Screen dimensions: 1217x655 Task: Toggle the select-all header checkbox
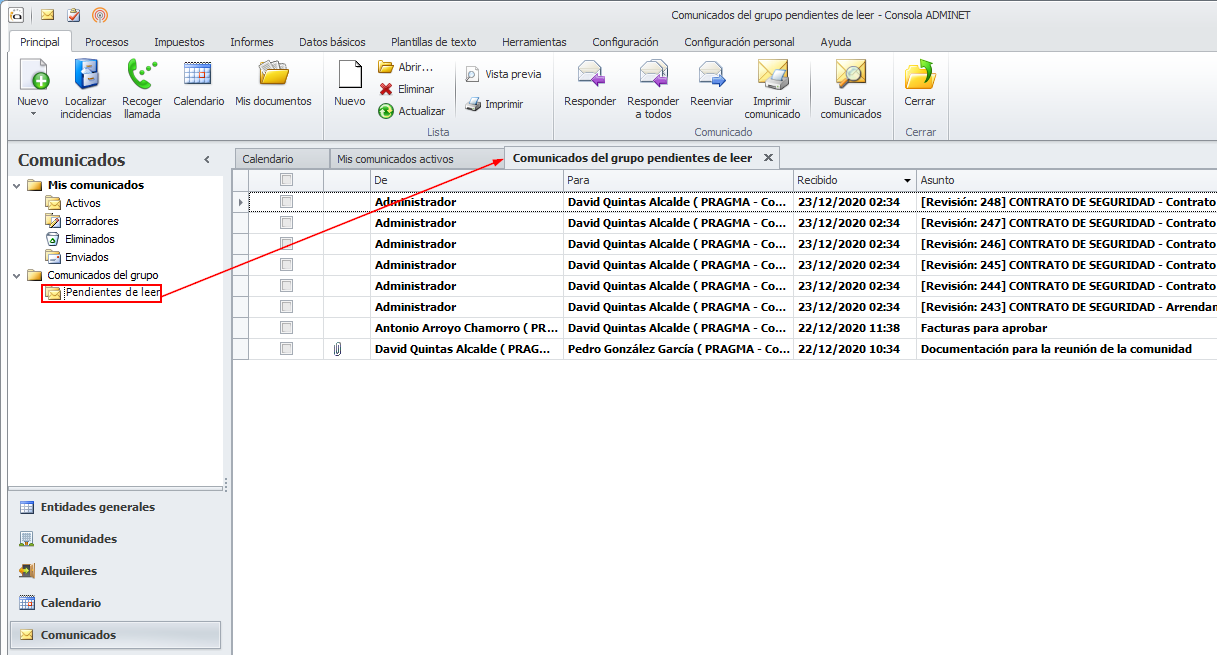click(x=286, y=180)
